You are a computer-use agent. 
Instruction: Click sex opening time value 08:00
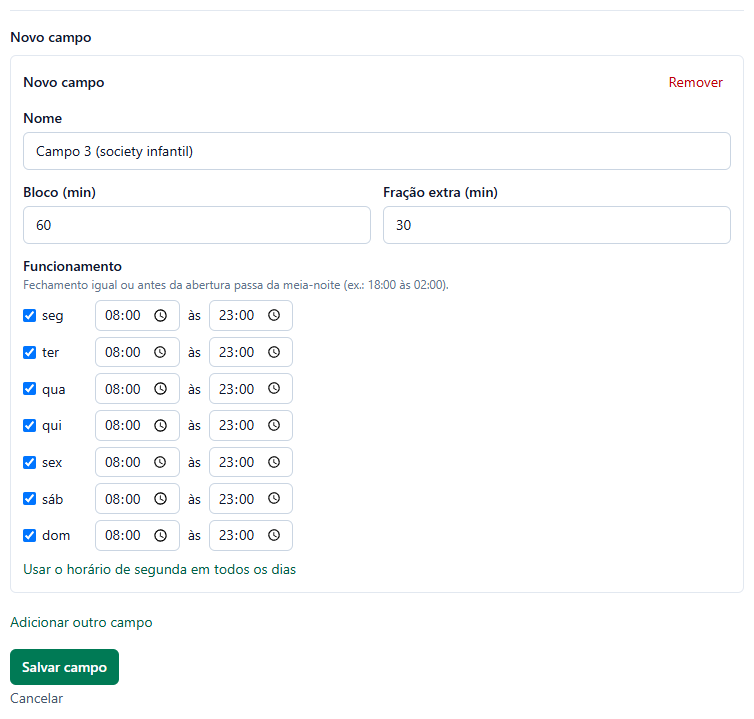pos(123,463)
